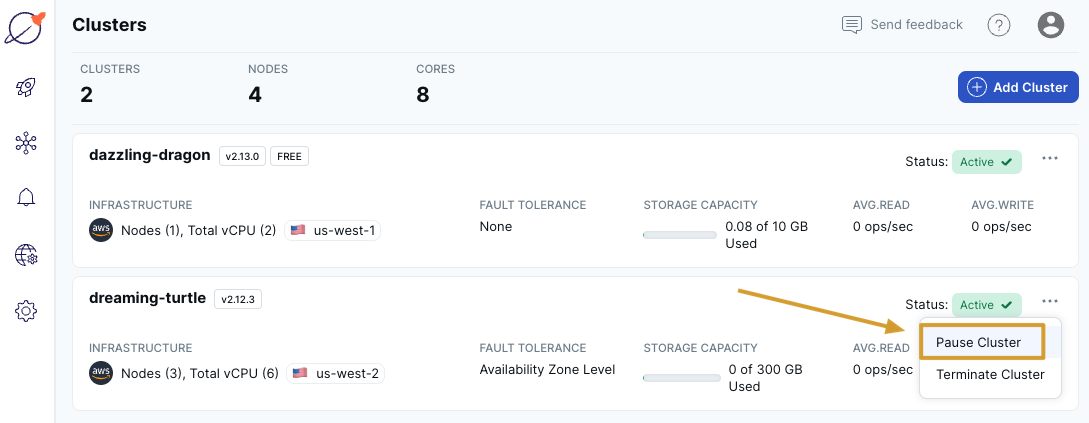
Task: Click the AWS icon for dazzling-dragon
Action: [x=100, y=230]
